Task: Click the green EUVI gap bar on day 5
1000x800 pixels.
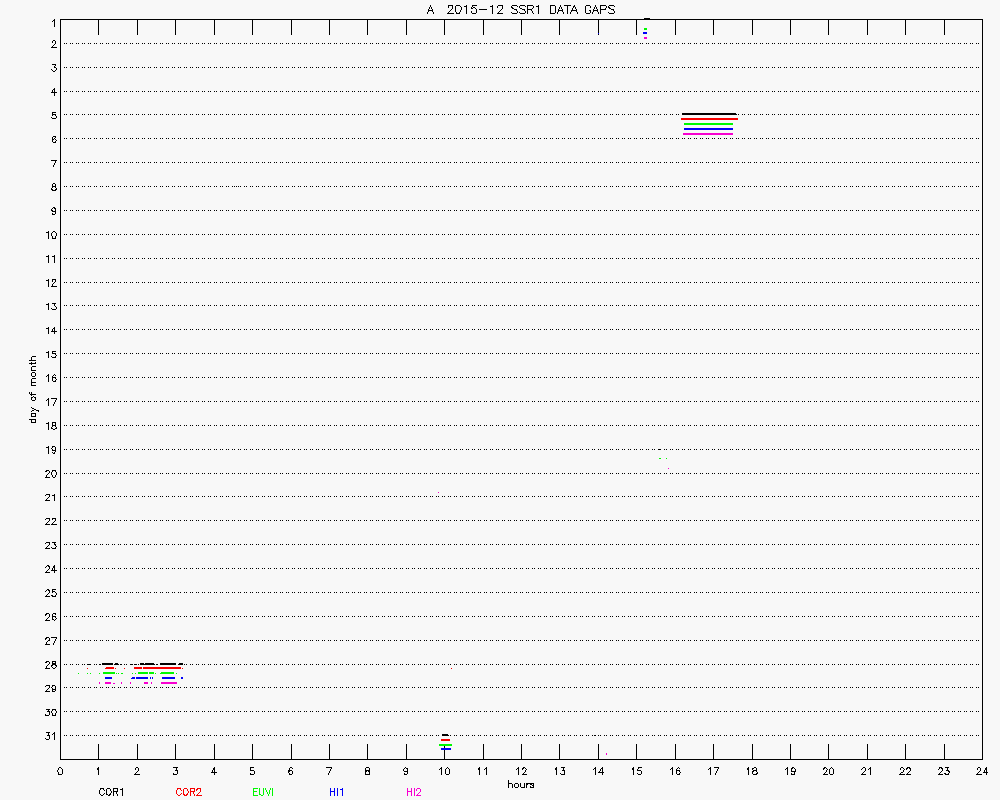Action: 708,125
